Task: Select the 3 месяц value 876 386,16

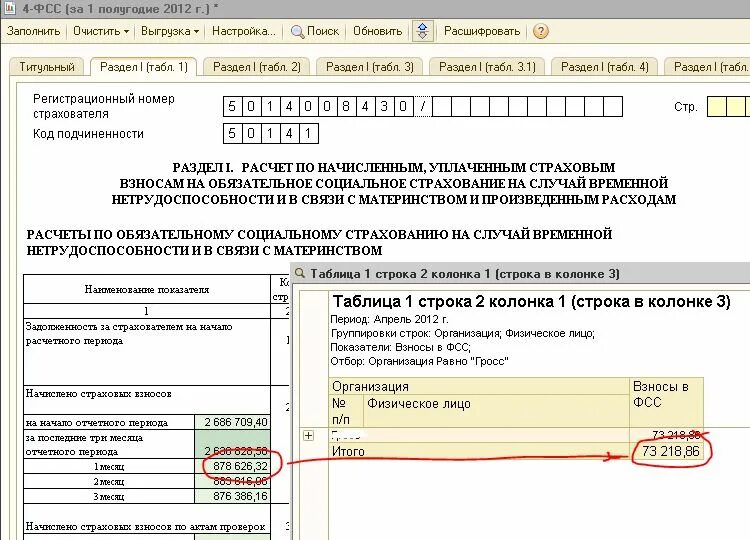Action: click(232, 496)
